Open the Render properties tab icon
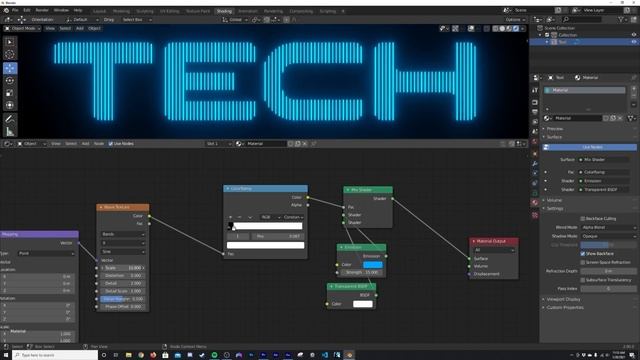Viewport: 640px width, 360px height. [x=535, y=102]
